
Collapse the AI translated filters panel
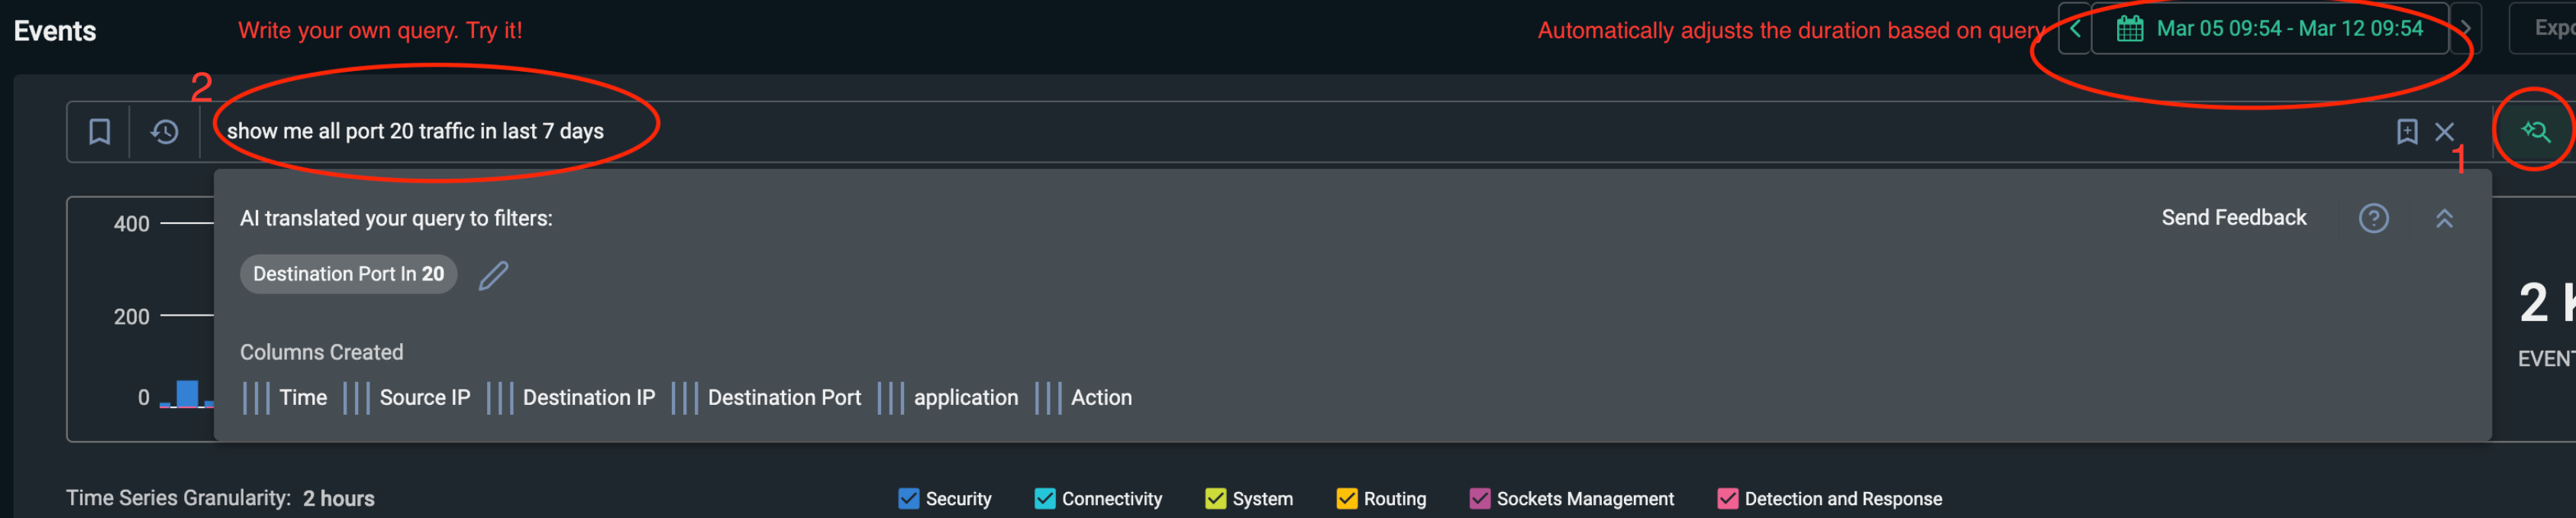[2444, 218]
